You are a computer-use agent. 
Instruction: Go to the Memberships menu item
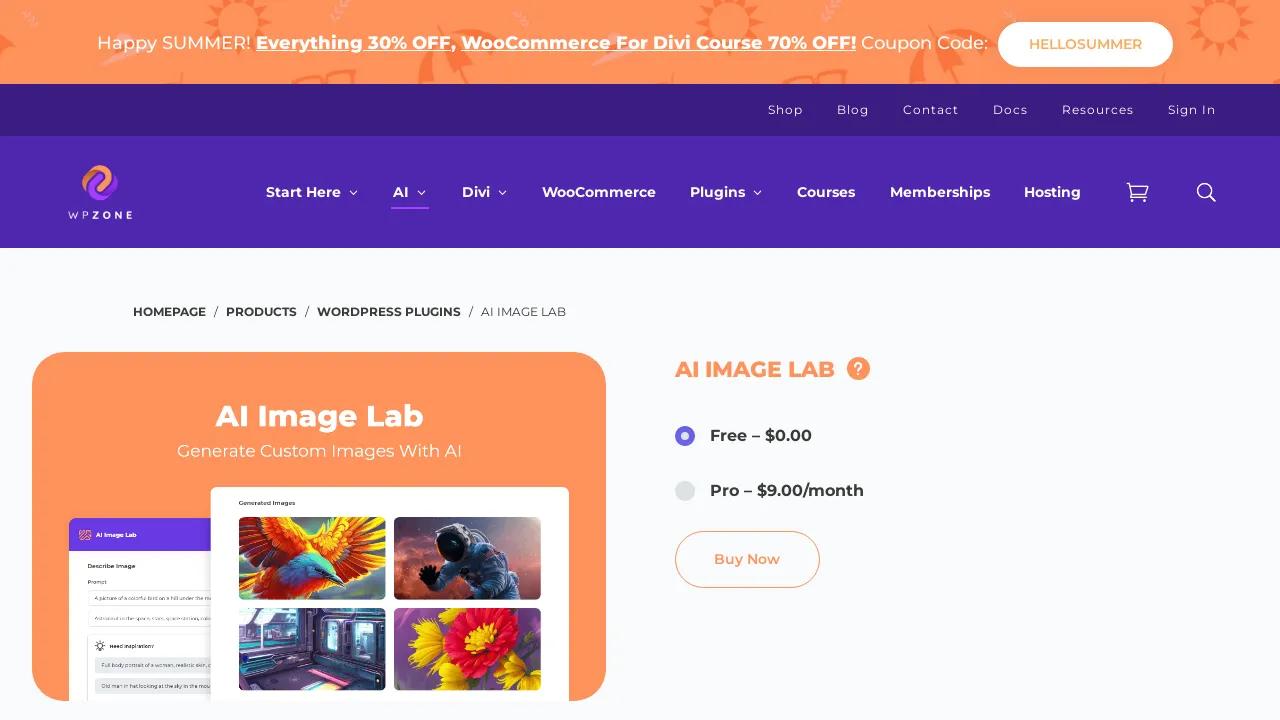tap(940, 192)
